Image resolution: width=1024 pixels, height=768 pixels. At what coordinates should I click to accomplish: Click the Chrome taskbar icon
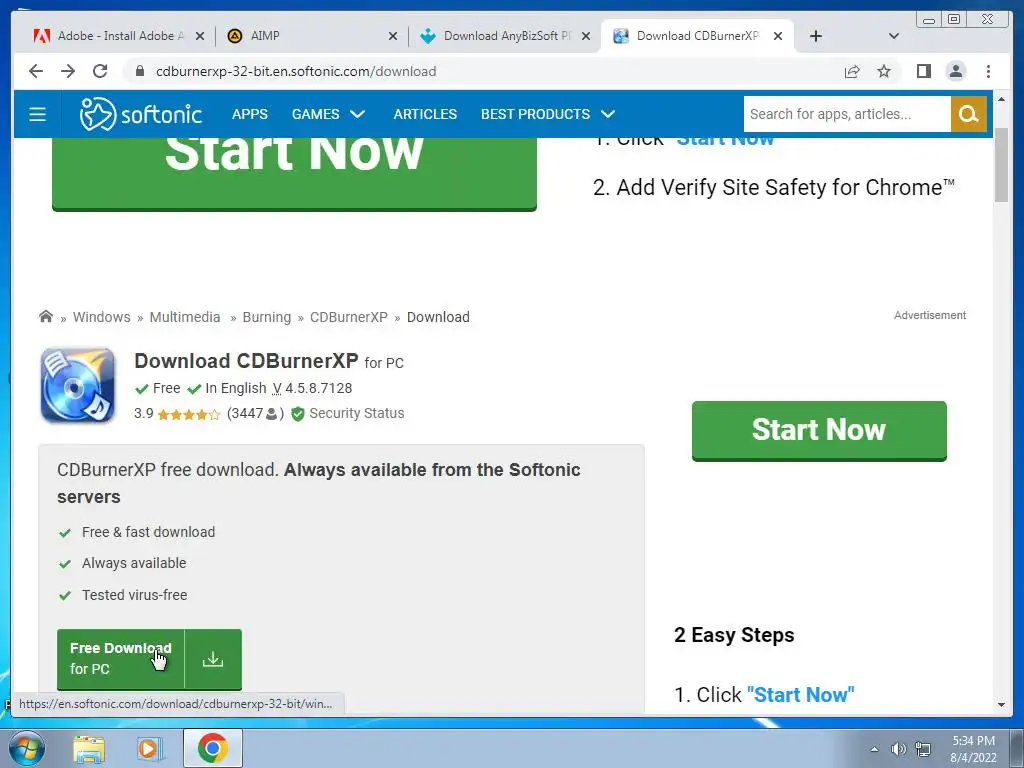(212, 748)
